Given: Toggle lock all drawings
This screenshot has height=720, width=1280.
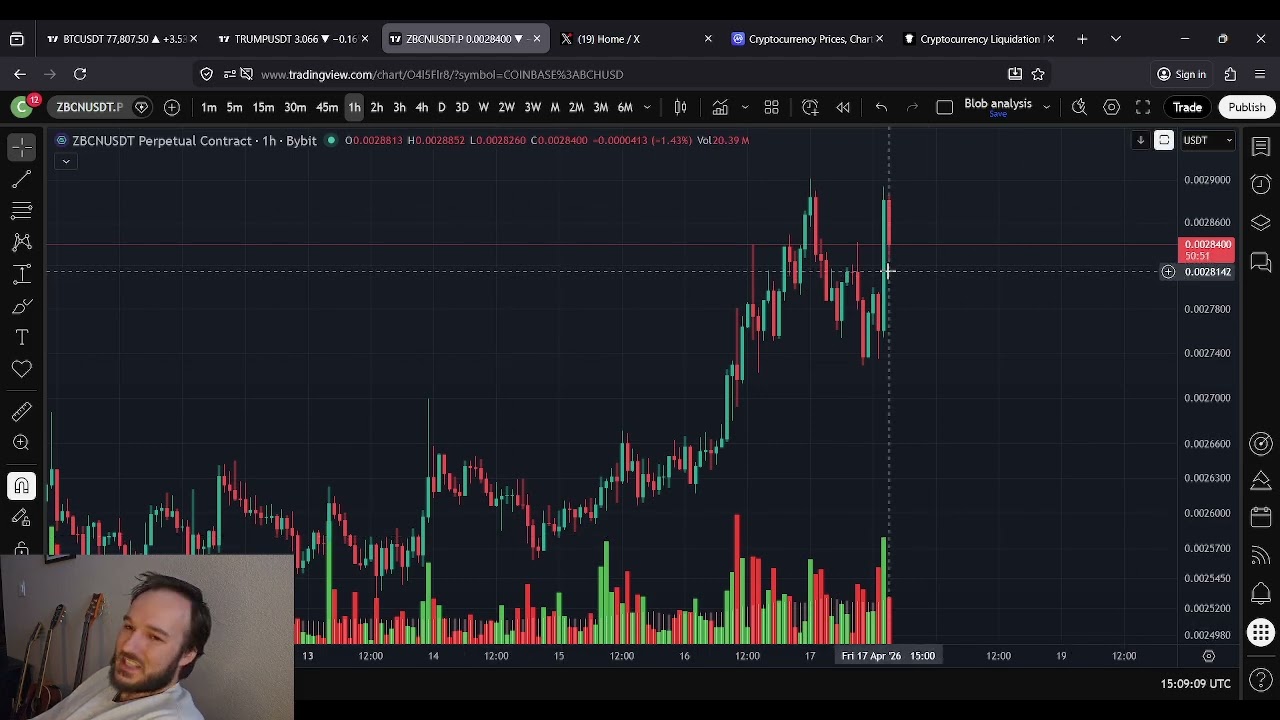Looking at the screenshot, I should point(21,548).
